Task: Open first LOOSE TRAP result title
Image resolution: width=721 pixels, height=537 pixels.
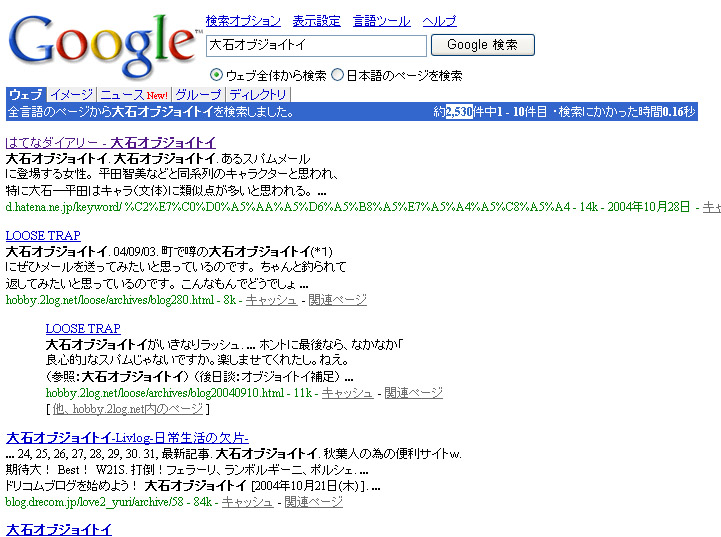Action: coord(43,236)
